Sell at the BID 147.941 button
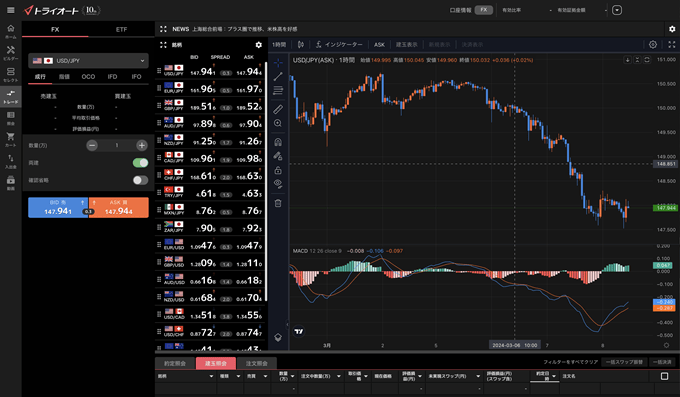 [x=58, y=207]
